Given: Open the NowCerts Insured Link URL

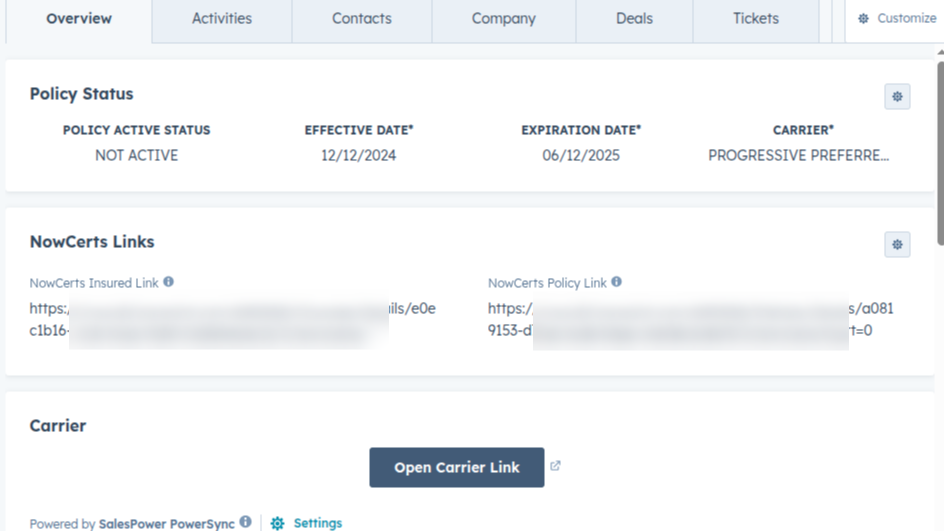Looking at the screenshot, I should click(x=232, y=319).
